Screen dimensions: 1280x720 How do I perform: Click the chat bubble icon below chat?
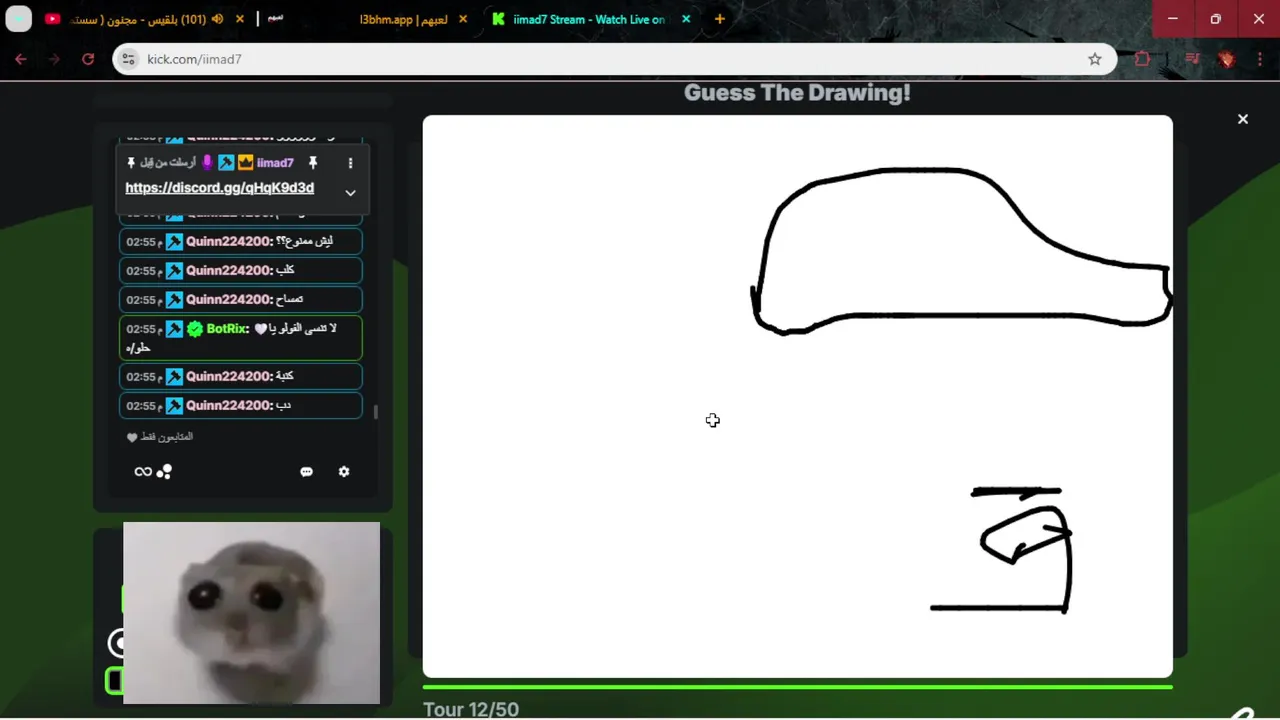pos(307,472)
